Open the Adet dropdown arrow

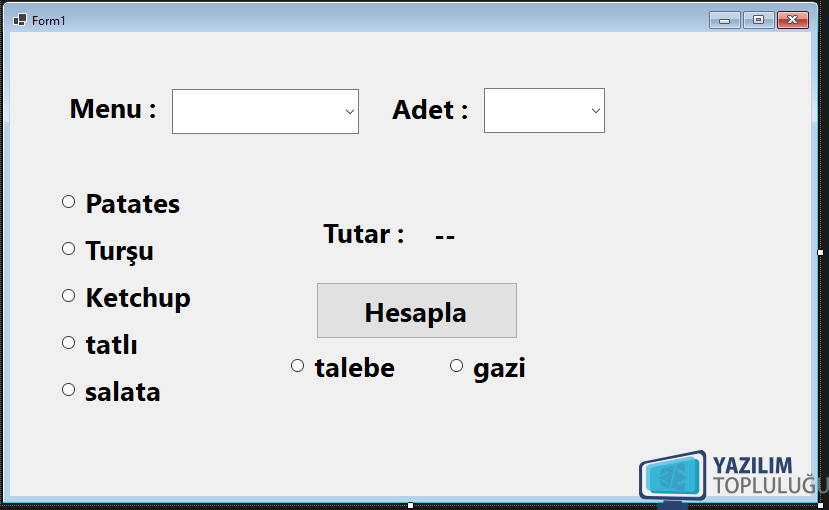tap(595, 110)
